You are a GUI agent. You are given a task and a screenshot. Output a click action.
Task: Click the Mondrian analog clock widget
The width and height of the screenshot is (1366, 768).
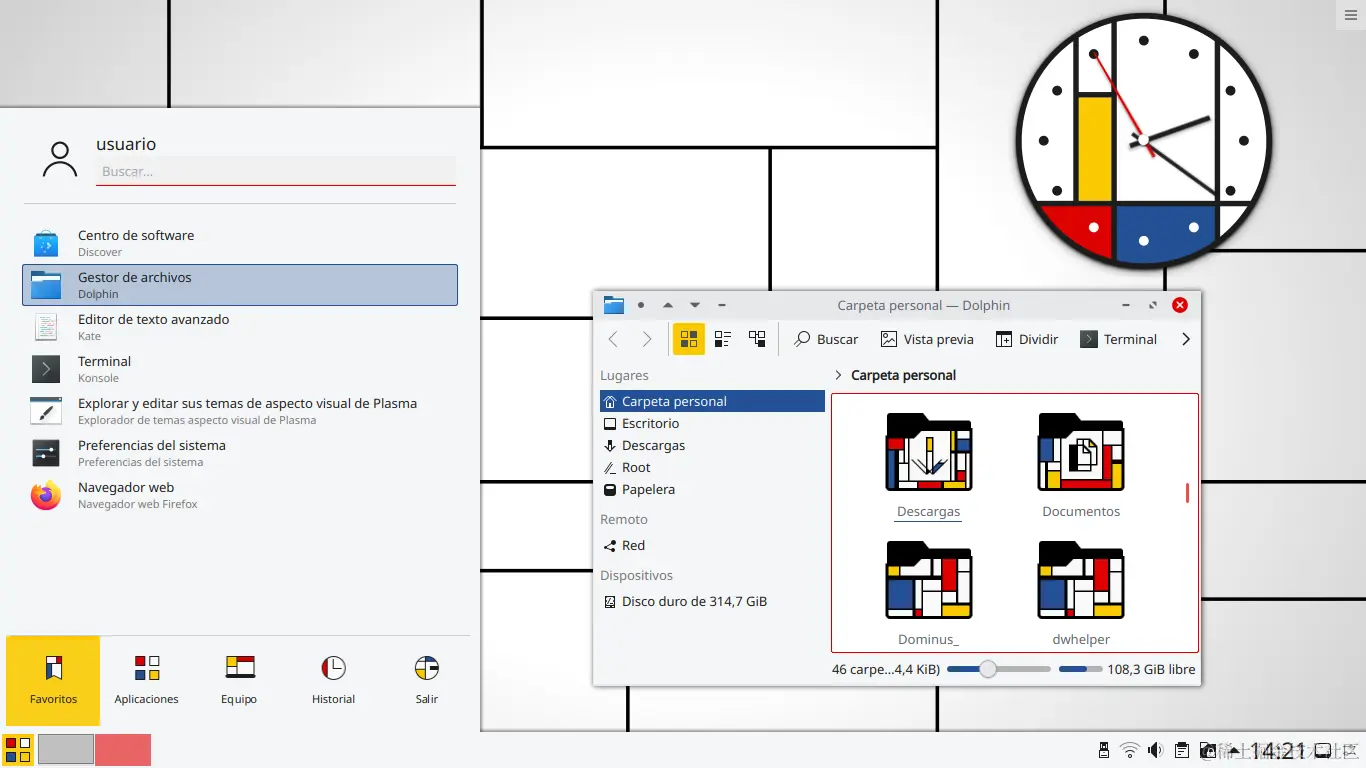(x=1144, y=140)
